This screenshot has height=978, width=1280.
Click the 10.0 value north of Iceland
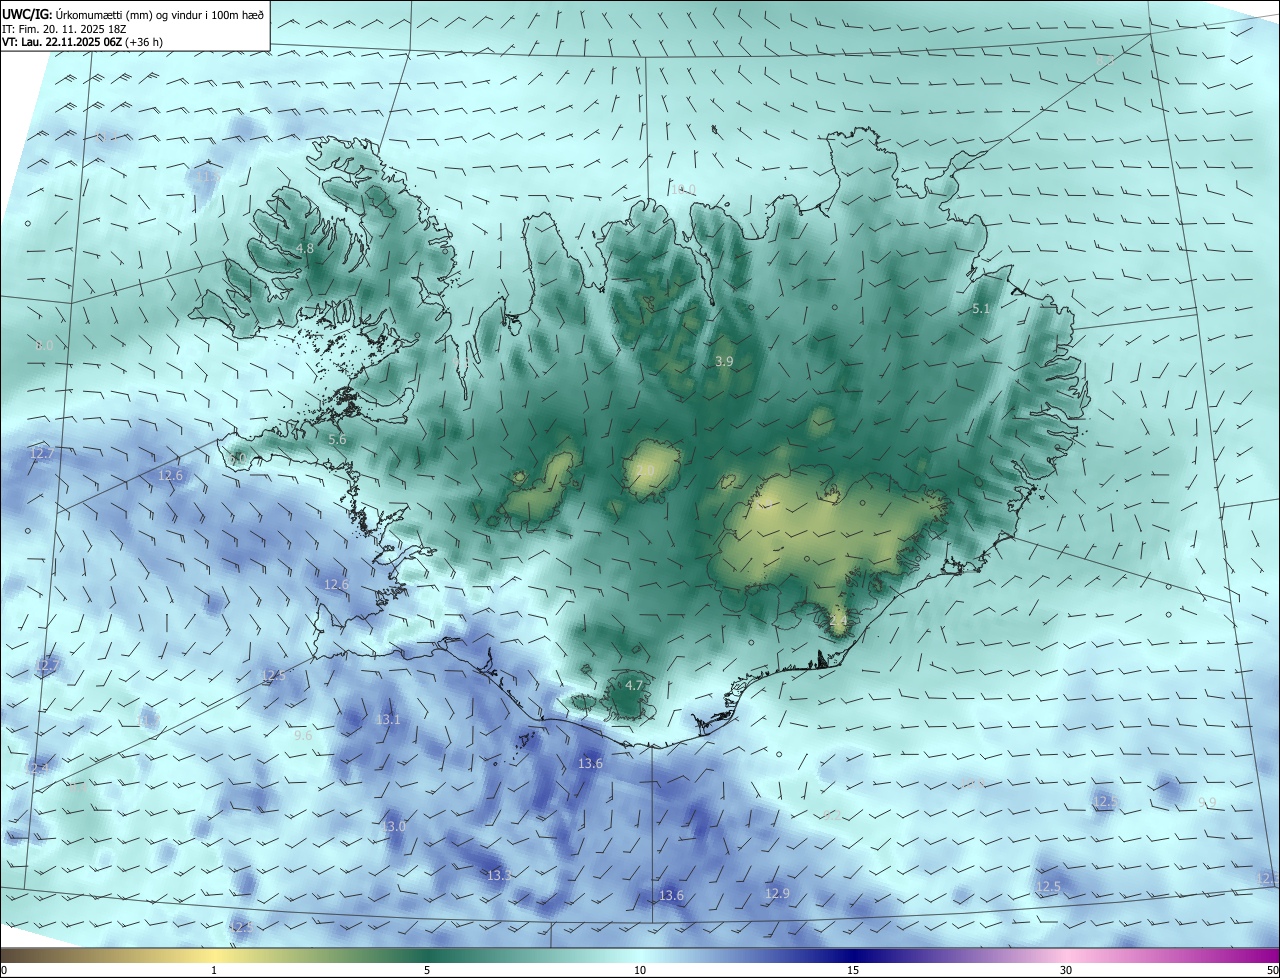(683, 189)
